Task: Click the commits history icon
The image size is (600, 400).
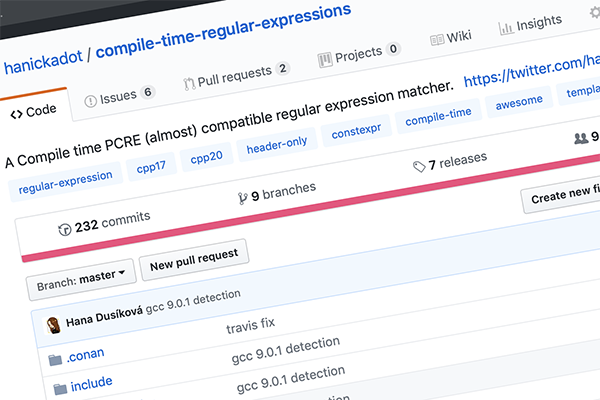Action: click(x=65, y=228)
